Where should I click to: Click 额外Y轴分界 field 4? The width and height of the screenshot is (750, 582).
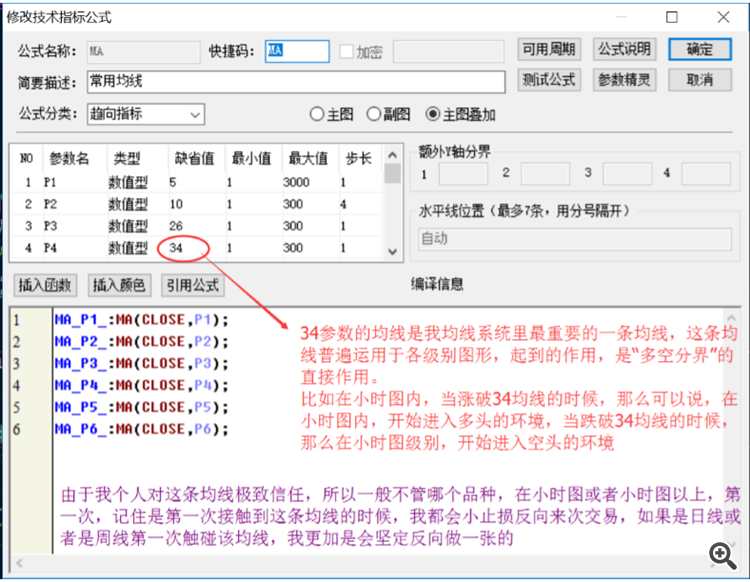point(706,174)
